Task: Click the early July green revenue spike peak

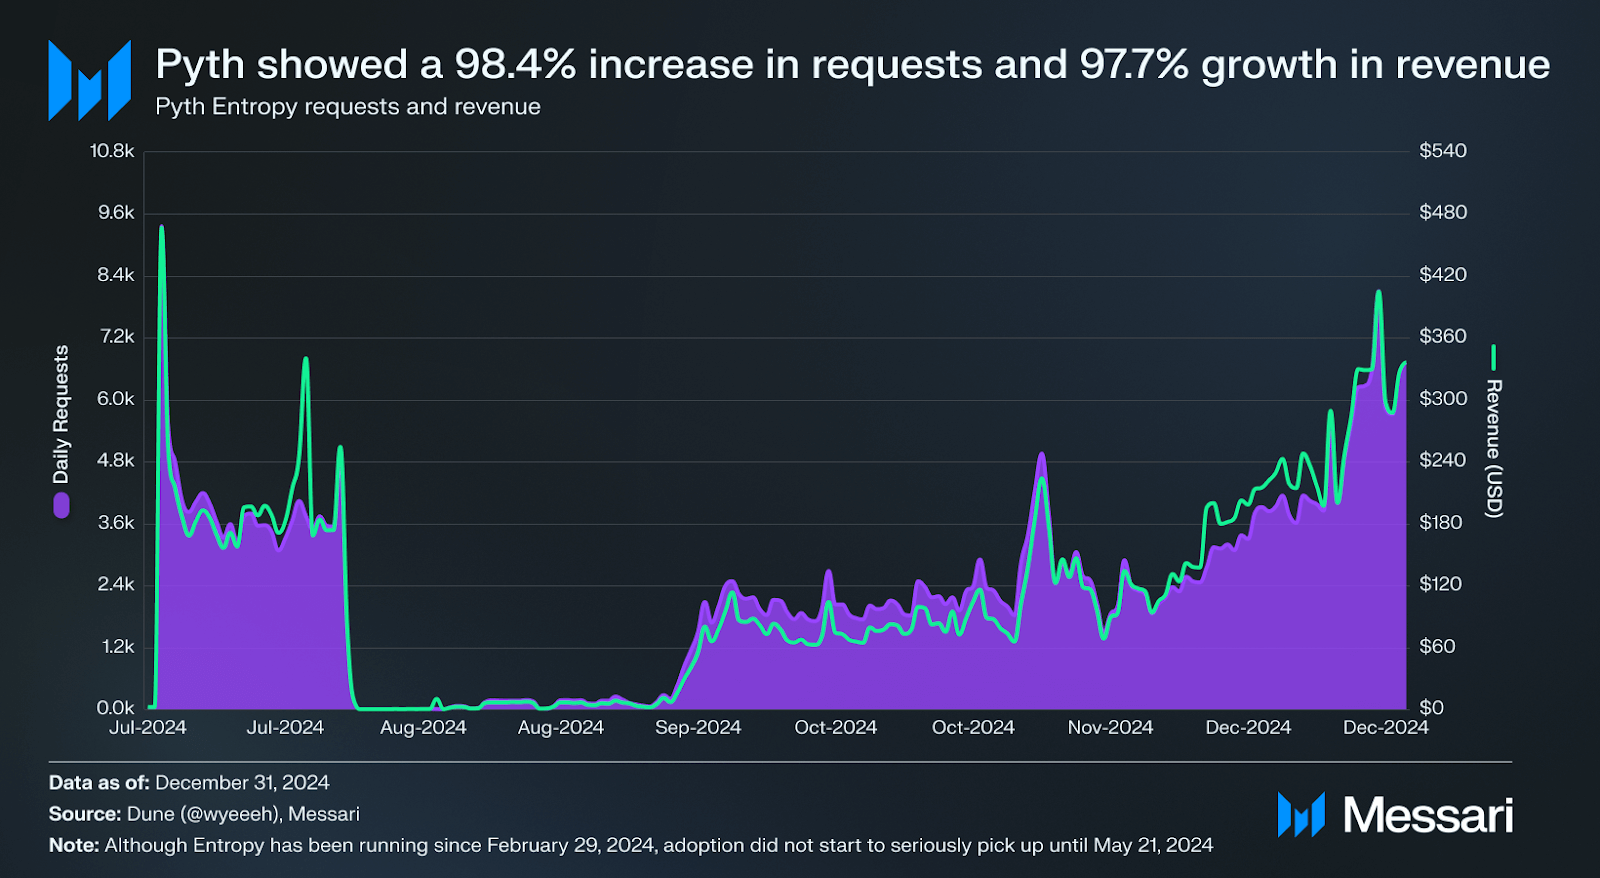Action: pyautogui.click(x=162, y=228)
